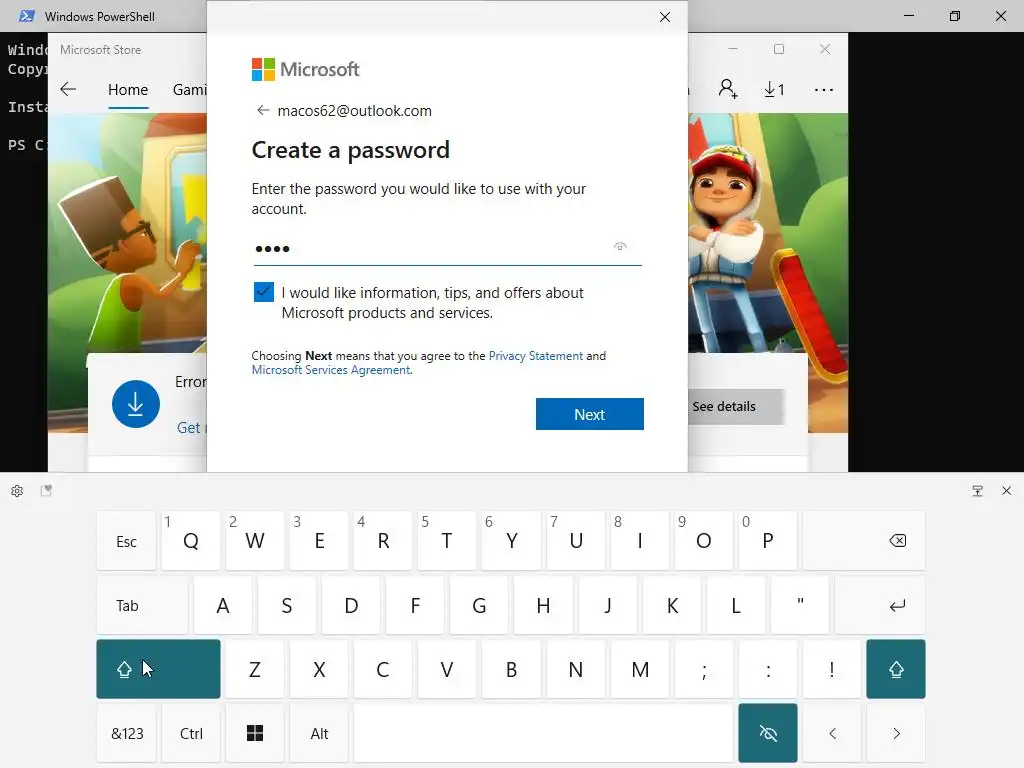
Task: Tap the backspace key
Action: point(864,541)
